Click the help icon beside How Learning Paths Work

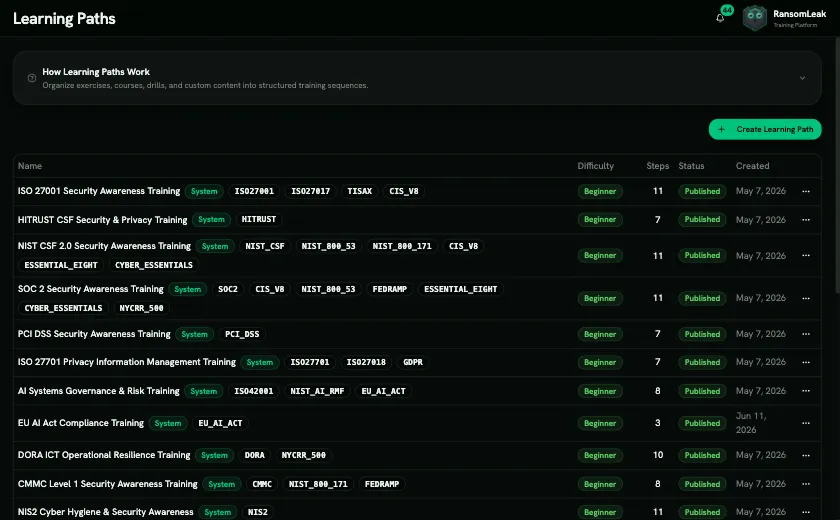32,78
